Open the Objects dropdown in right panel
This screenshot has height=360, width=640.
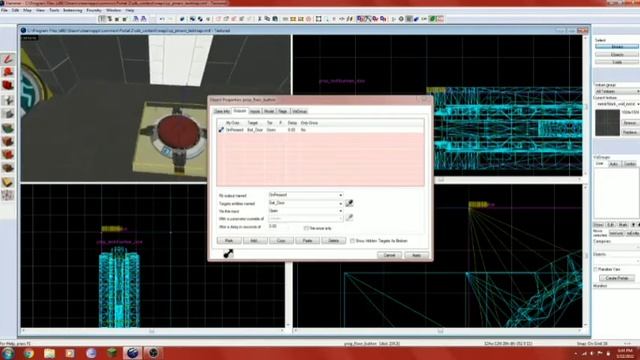617,260
